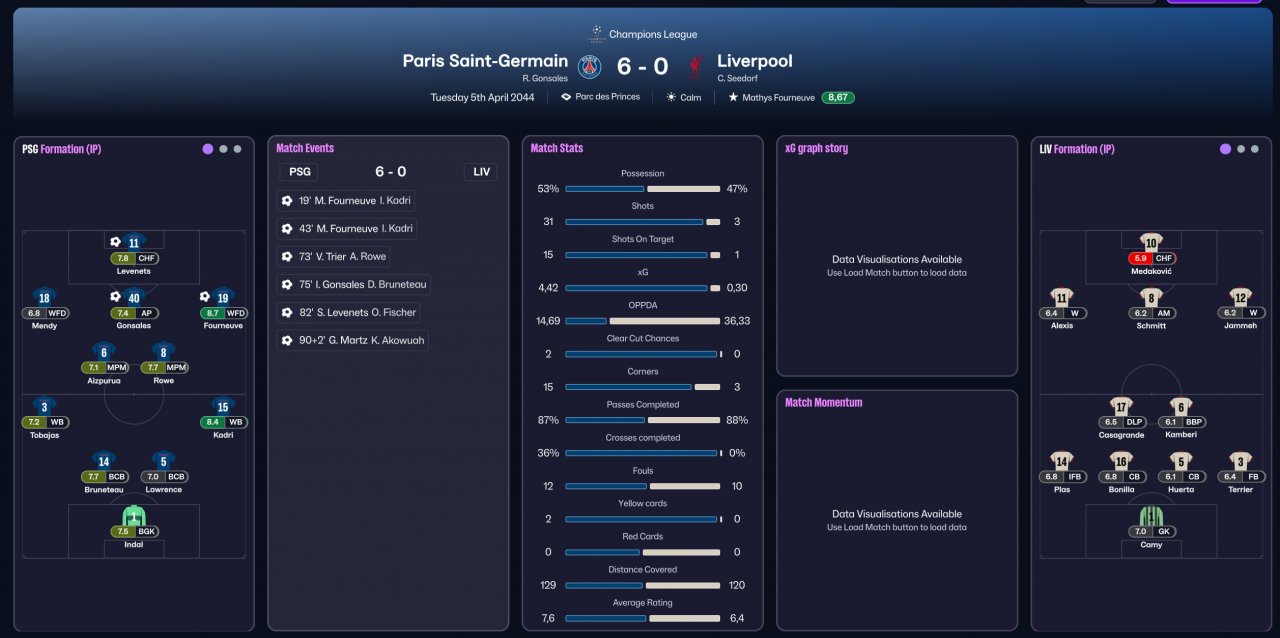The width and height of the screenshot is (1280, 638).
Task: Open the 90+2' G. Martz goal event
Action: pyautogui.click(x=352, y=341)
